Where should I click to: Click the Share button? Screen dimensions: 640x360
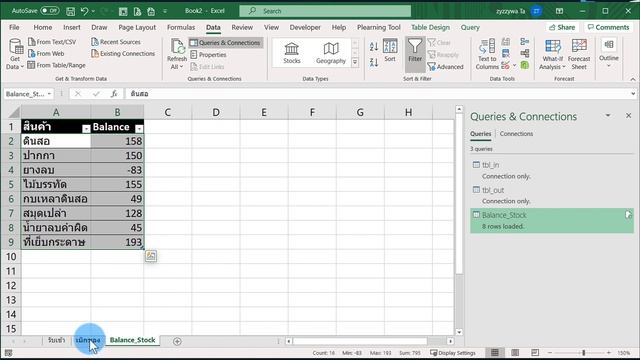tap(562, 27)
